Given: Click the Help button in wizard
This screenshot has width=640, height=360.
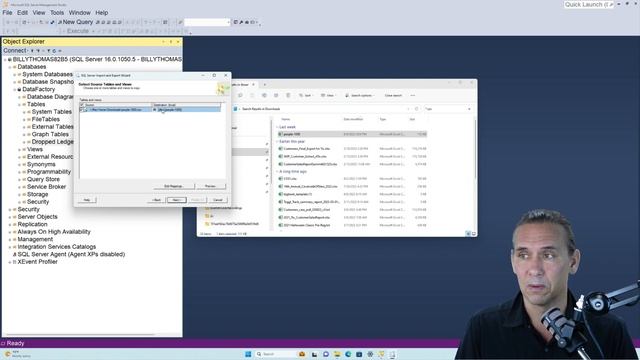Looking at the screenshot, I should click(87, 200).
